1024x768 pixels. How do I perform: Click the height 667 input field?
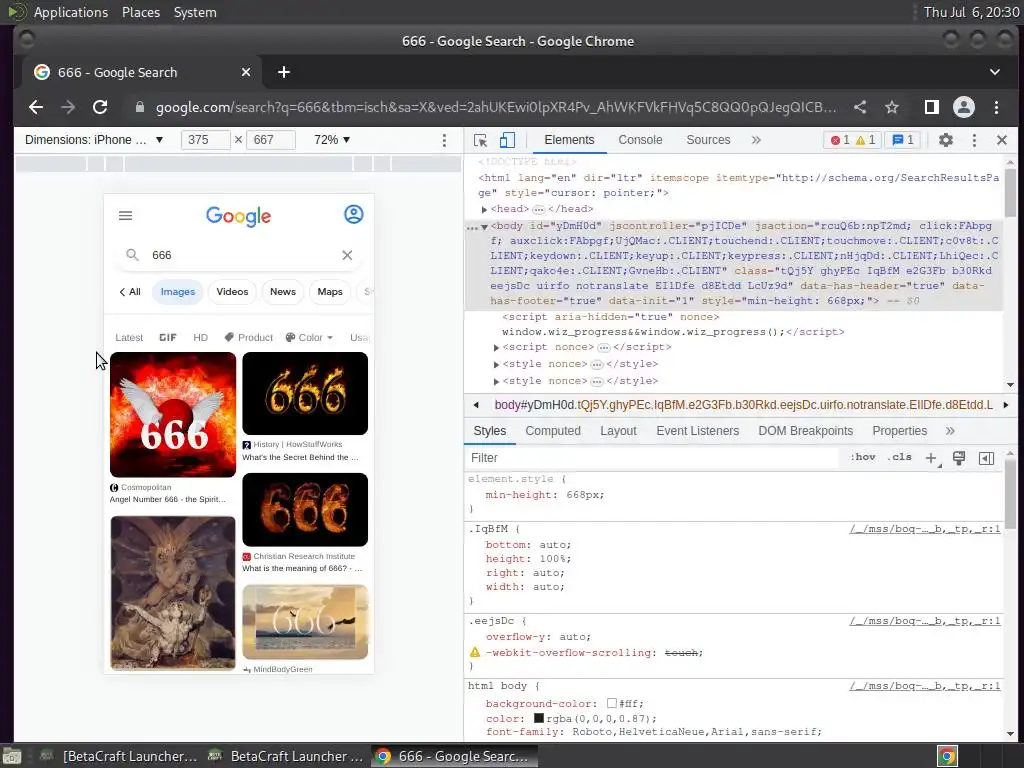click(x=270, y=140)
